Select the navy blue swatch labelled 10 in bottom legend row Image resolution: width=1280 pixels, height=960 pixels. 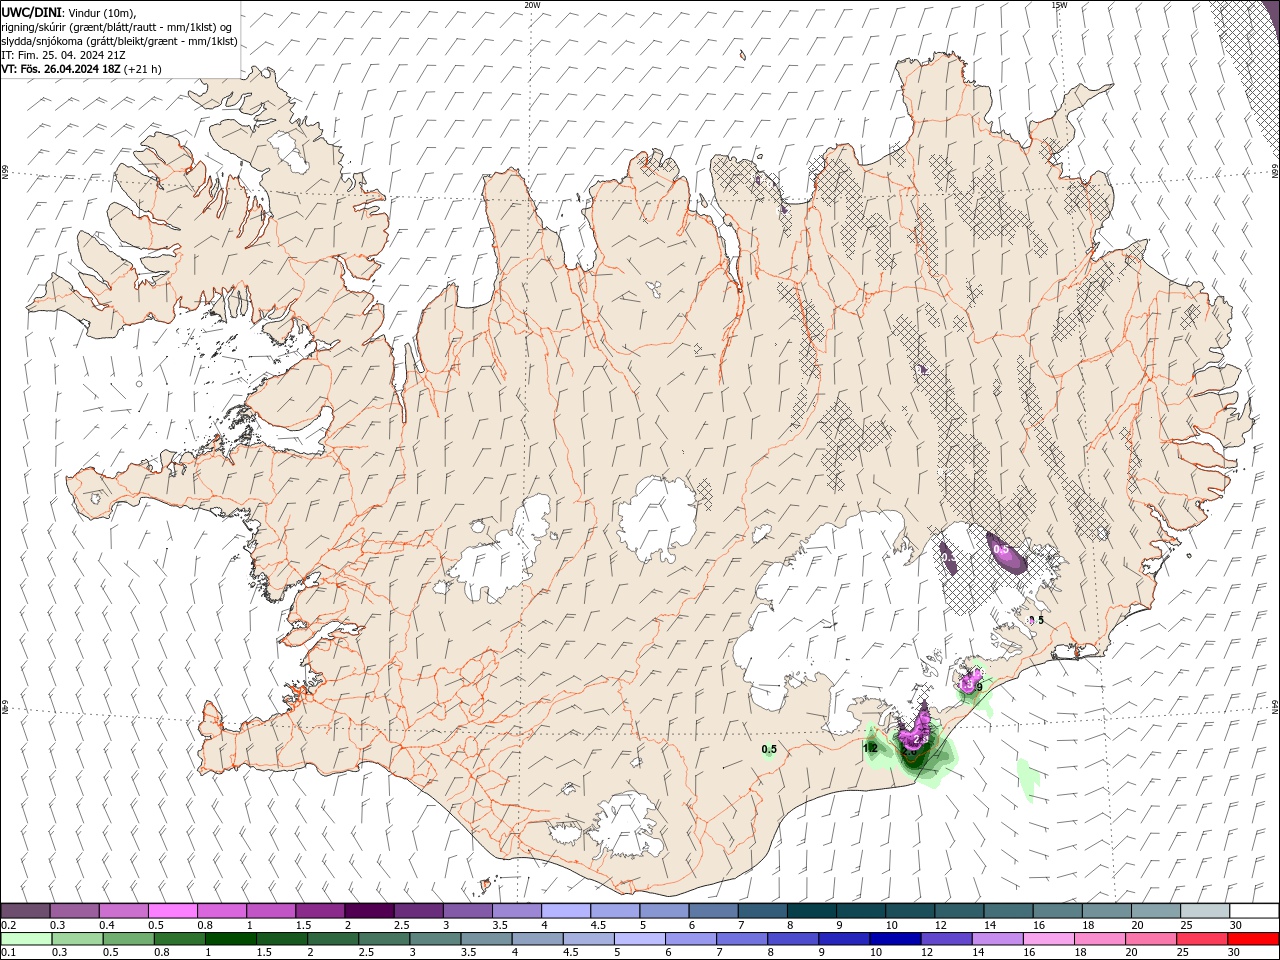pyautogui.click(x=895, y=939)
